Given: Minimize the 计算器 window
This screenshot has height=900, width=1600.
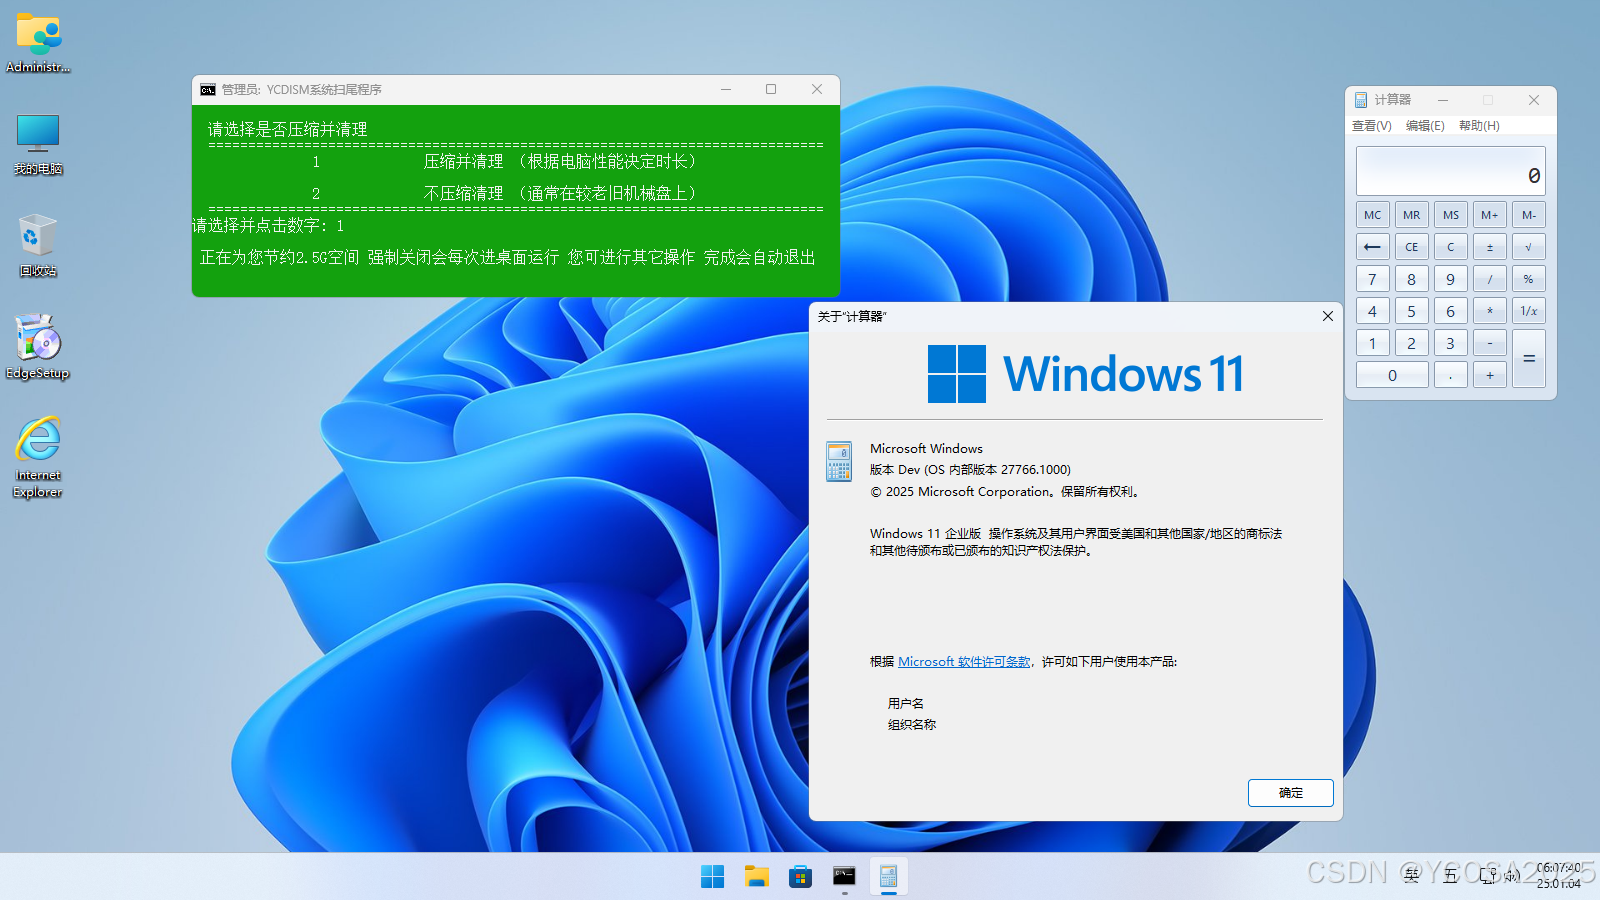Looking at the screenshot, I should (1443, 100).
